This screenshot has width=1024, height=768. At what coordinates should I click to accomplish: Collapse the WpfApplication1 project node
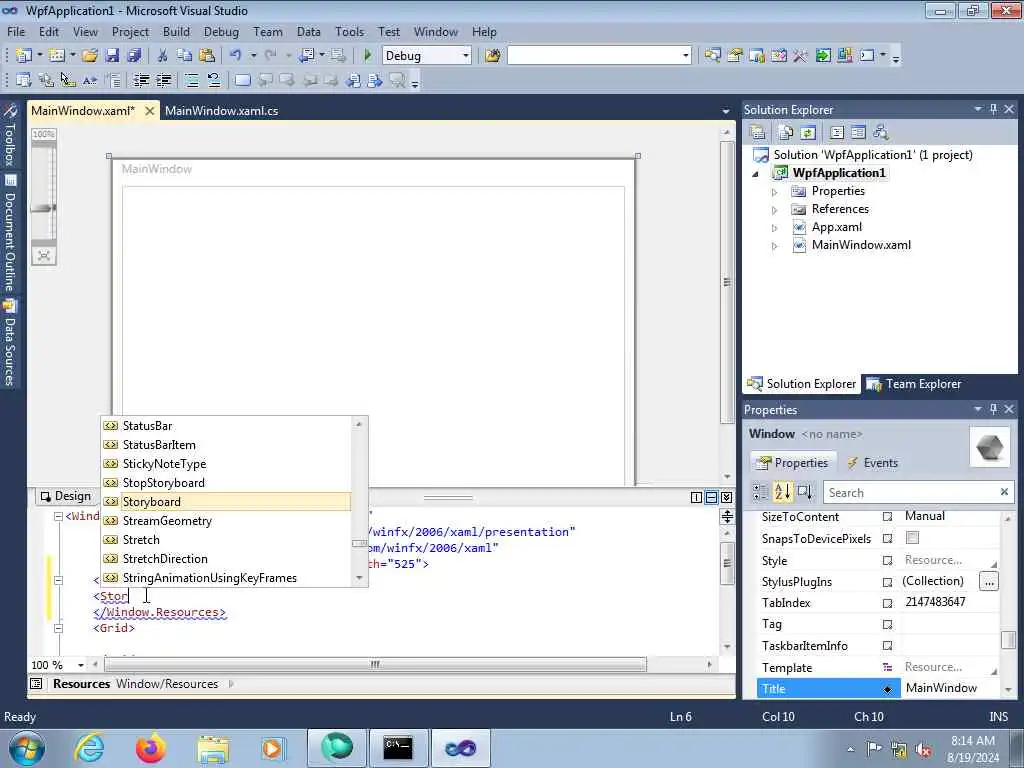[x=756, y=174]
